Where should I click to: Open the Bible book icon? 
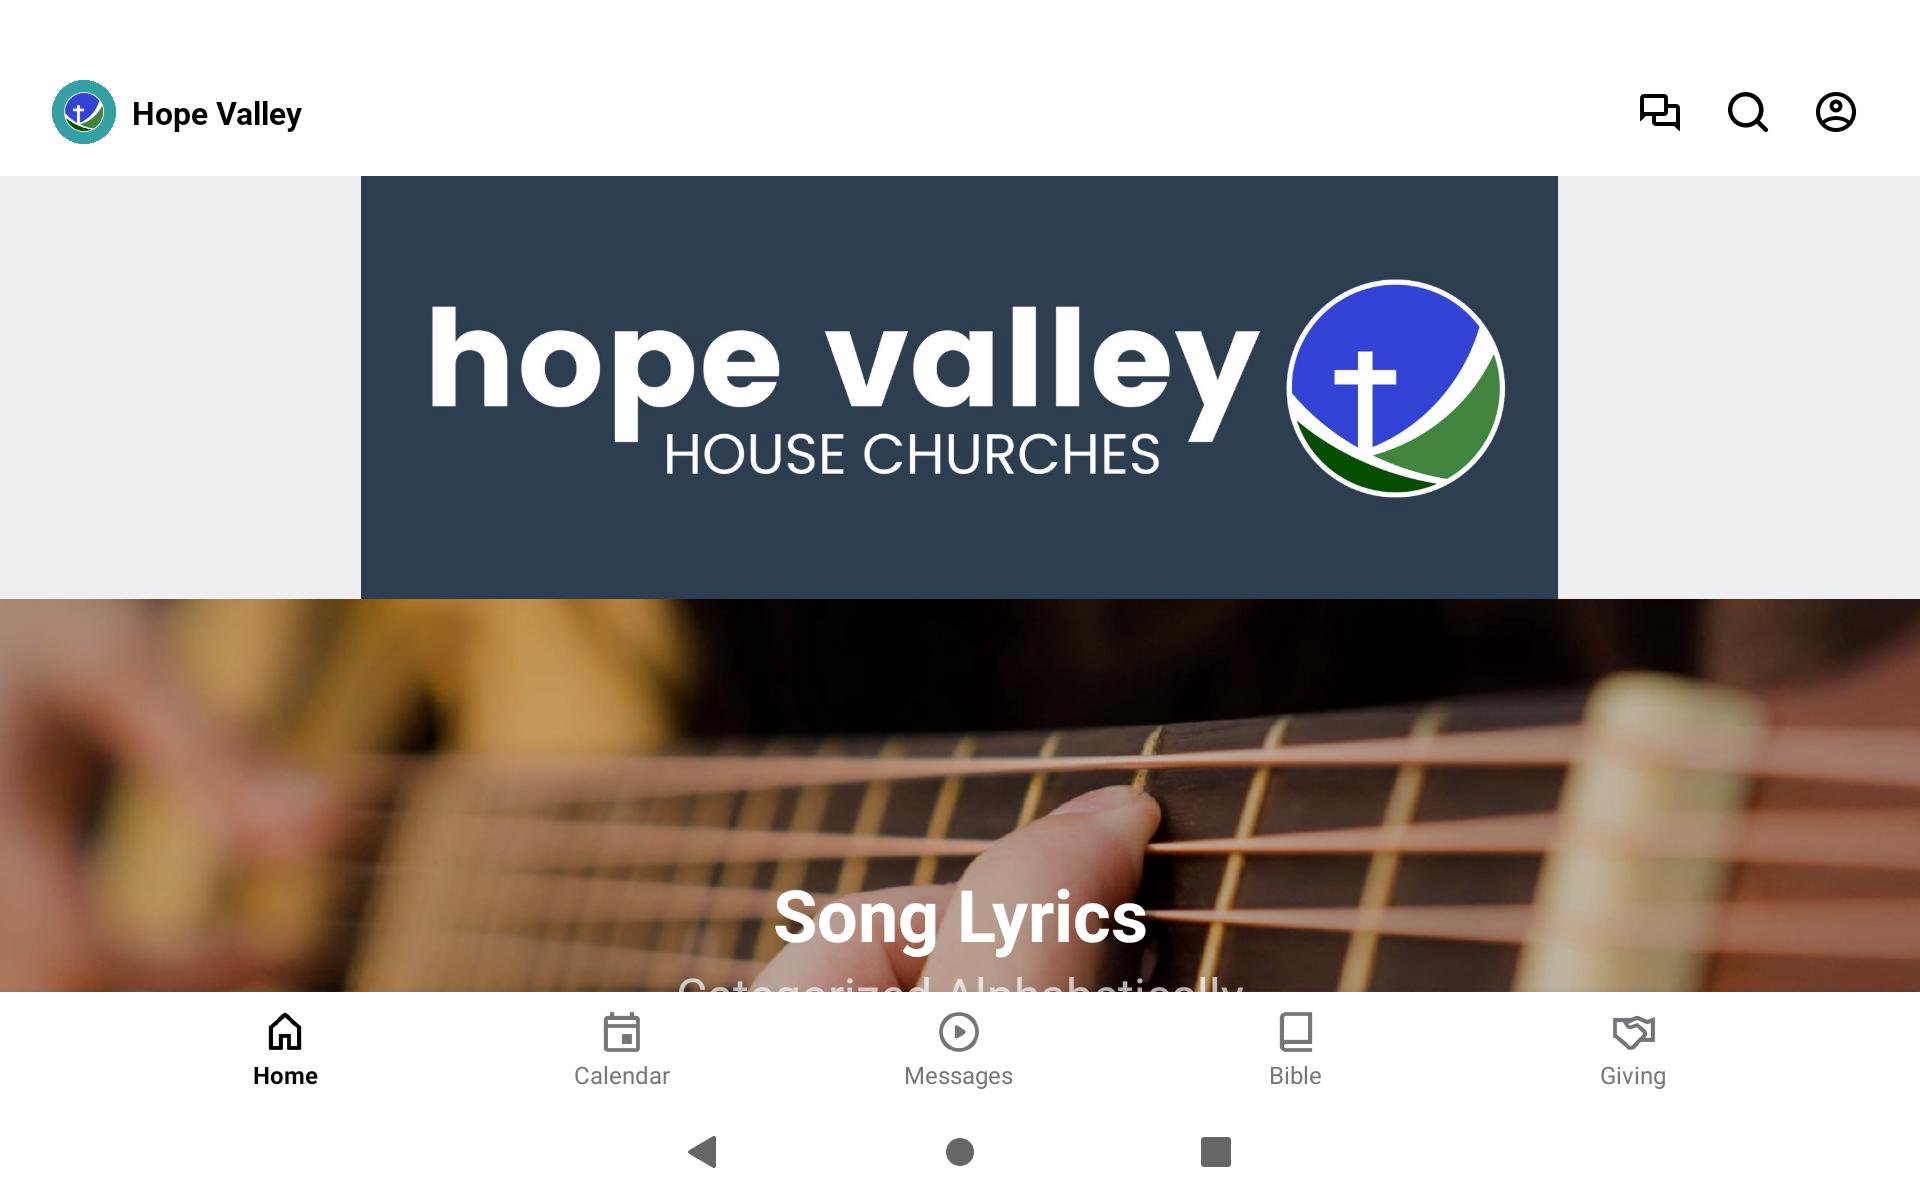tap(1296, 1032)
